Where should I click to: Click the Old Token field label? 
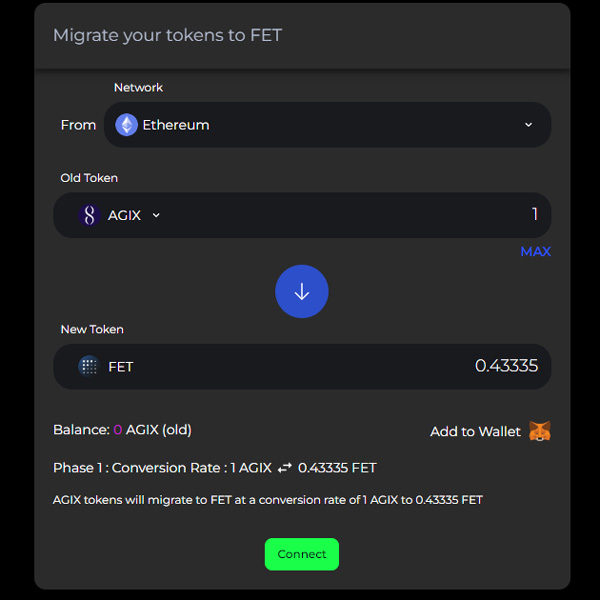(x=89, y=178)
